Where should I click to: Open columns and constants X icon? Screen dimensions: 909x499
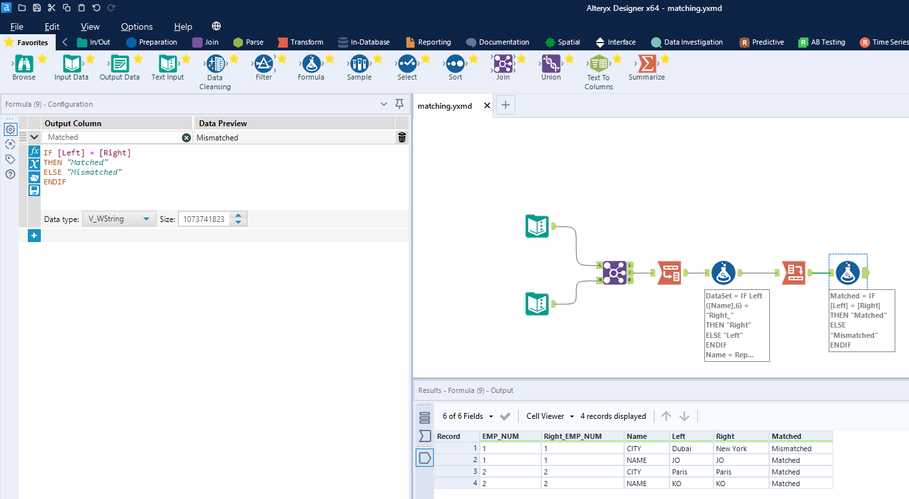pos(34,164)
